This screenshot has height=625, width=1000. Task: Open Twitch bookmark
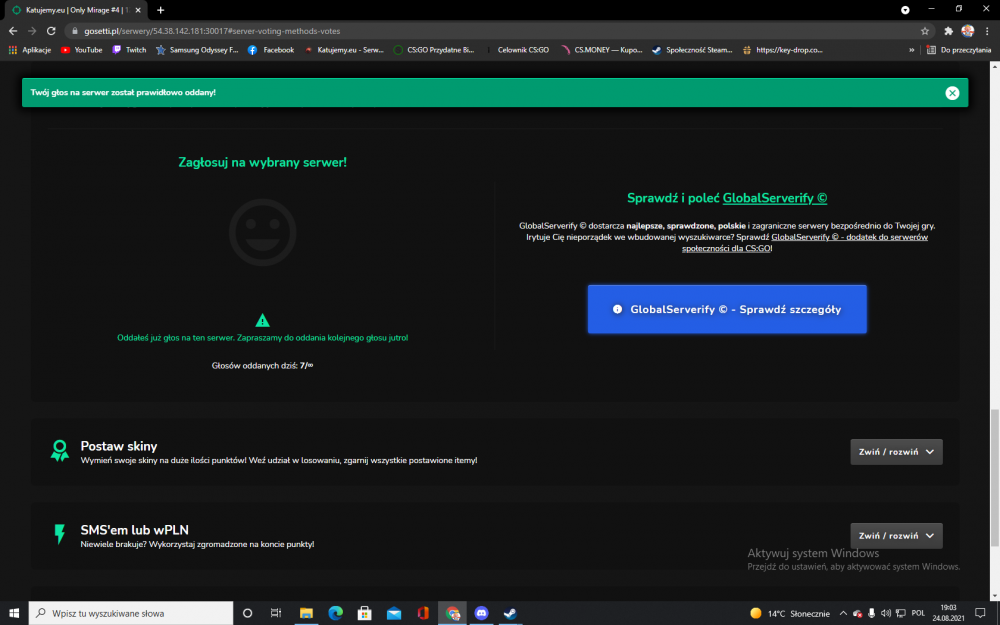click(x=129, y=50)
